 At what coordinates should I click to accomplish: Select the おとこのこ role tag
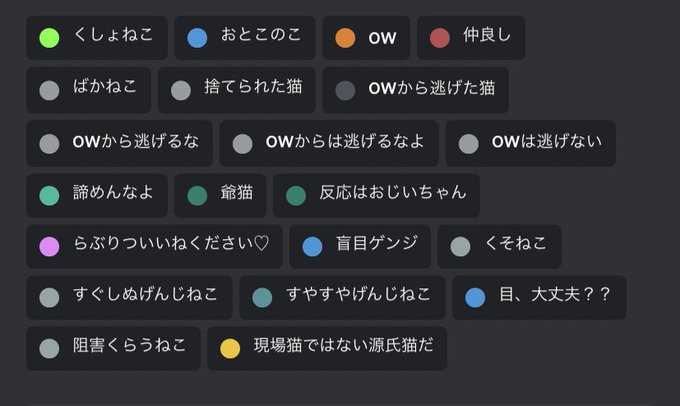(x=245, y=38)
